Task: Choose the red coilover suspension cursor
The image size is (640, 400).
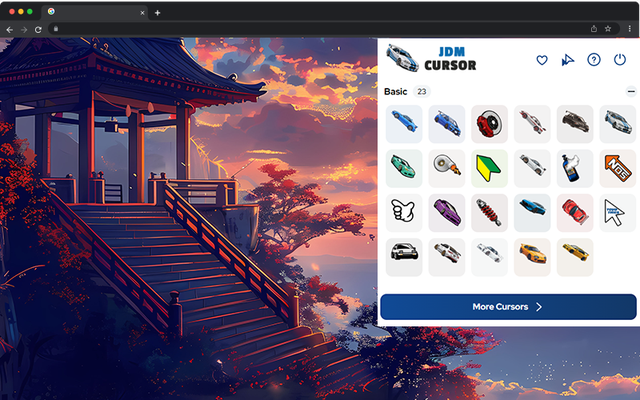Action: (489, 213)
